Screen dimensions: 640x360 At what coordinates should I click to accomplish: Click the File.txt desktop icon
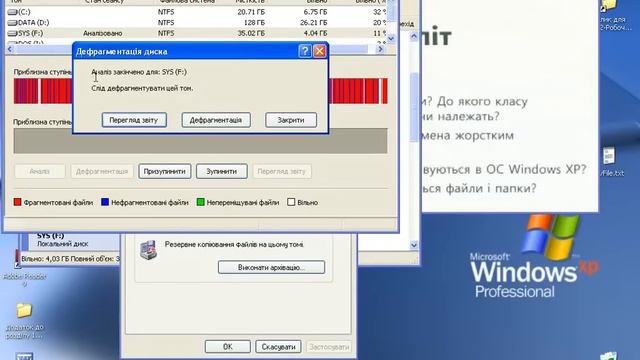609,157
